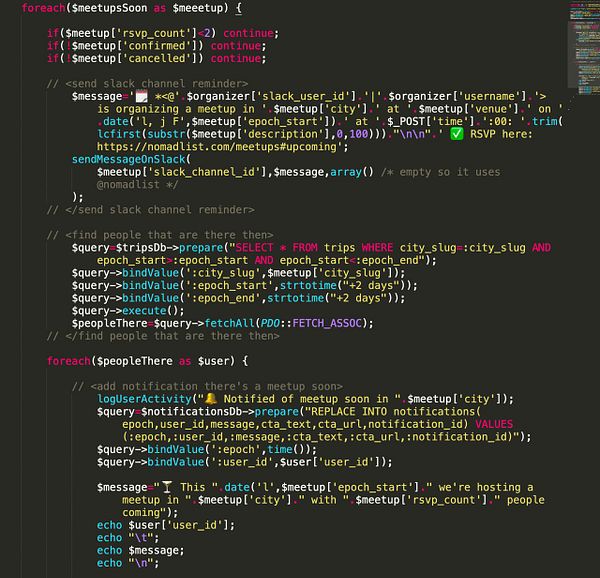Click the "FROM" keyword before trips

coord(305,248)
